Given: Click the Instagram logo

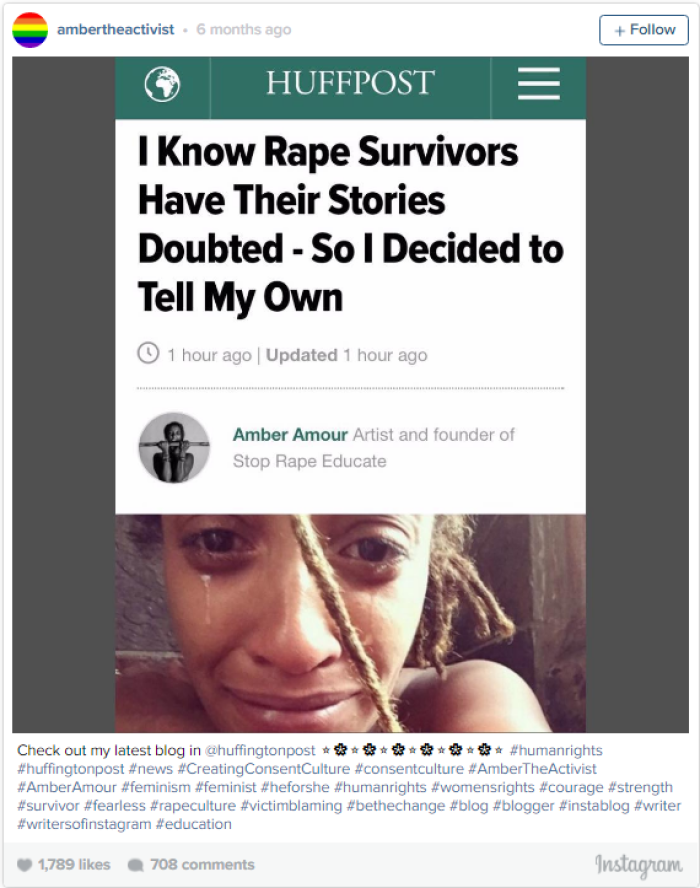Looking at the screenshot, I should click(x=638, y=865).
